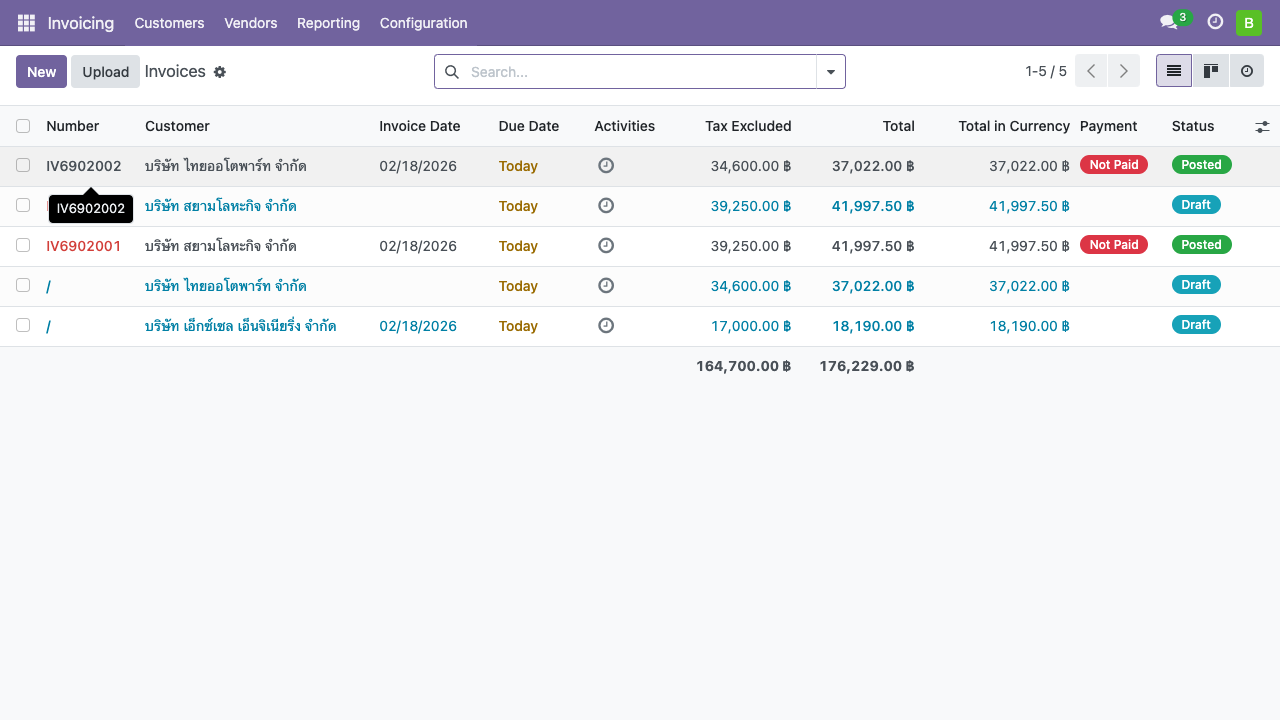Select checkbox for invoice IV6902002 row
The image size is (1280, 720).
coord(23,165)
